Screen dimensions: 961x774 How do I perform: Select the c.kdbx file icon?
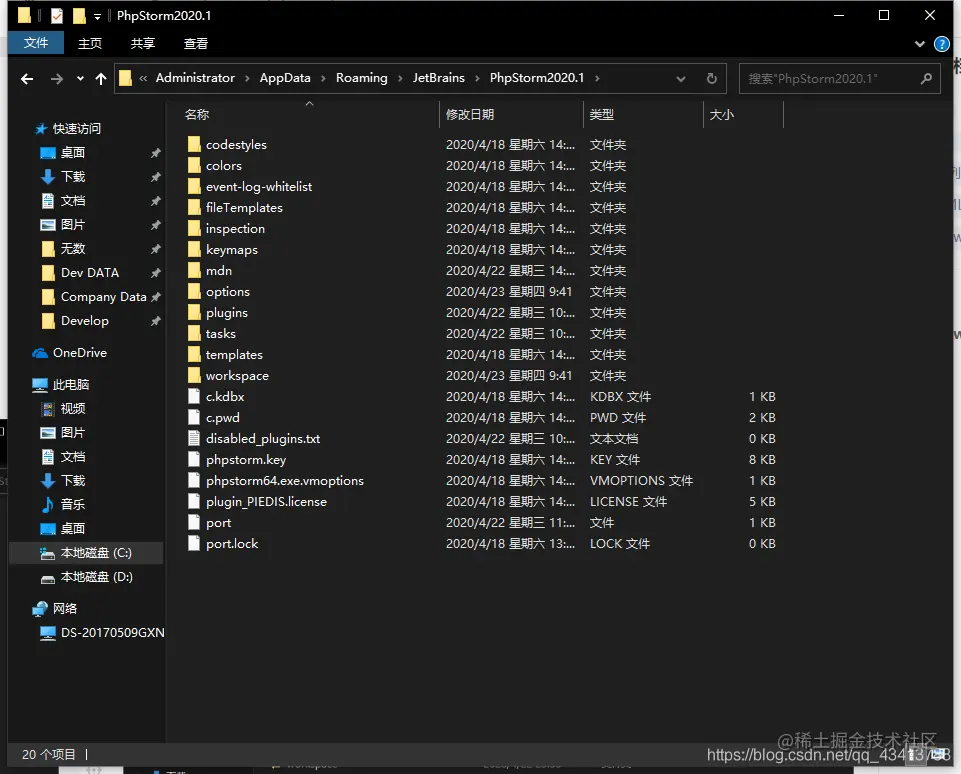point(194,396)
